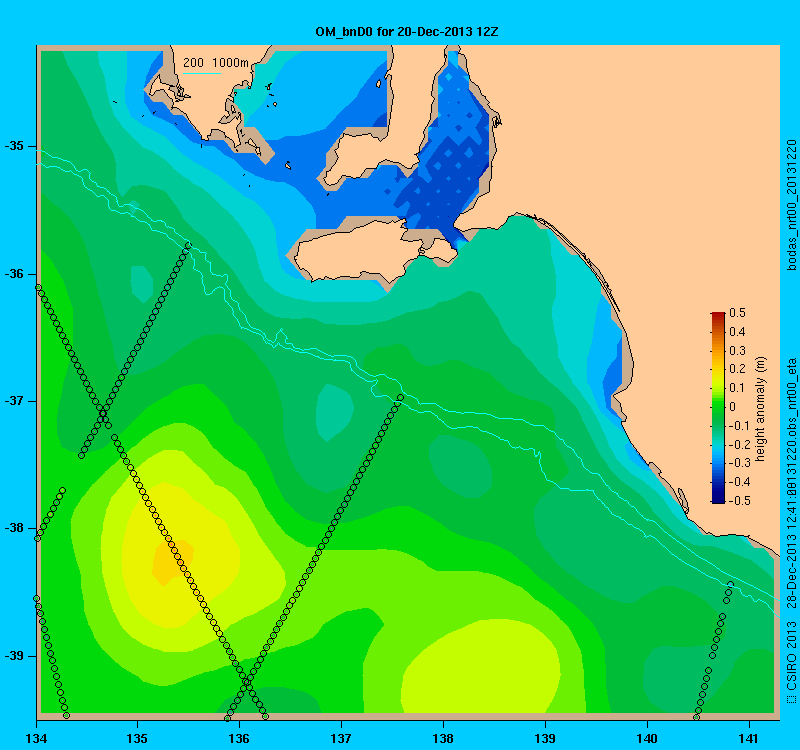Viewport: 800px width, 750px height.
Task: Click the title 'OM_bnD0 for 20-Dec-2013 12Z'
Action: click(407, 32)
